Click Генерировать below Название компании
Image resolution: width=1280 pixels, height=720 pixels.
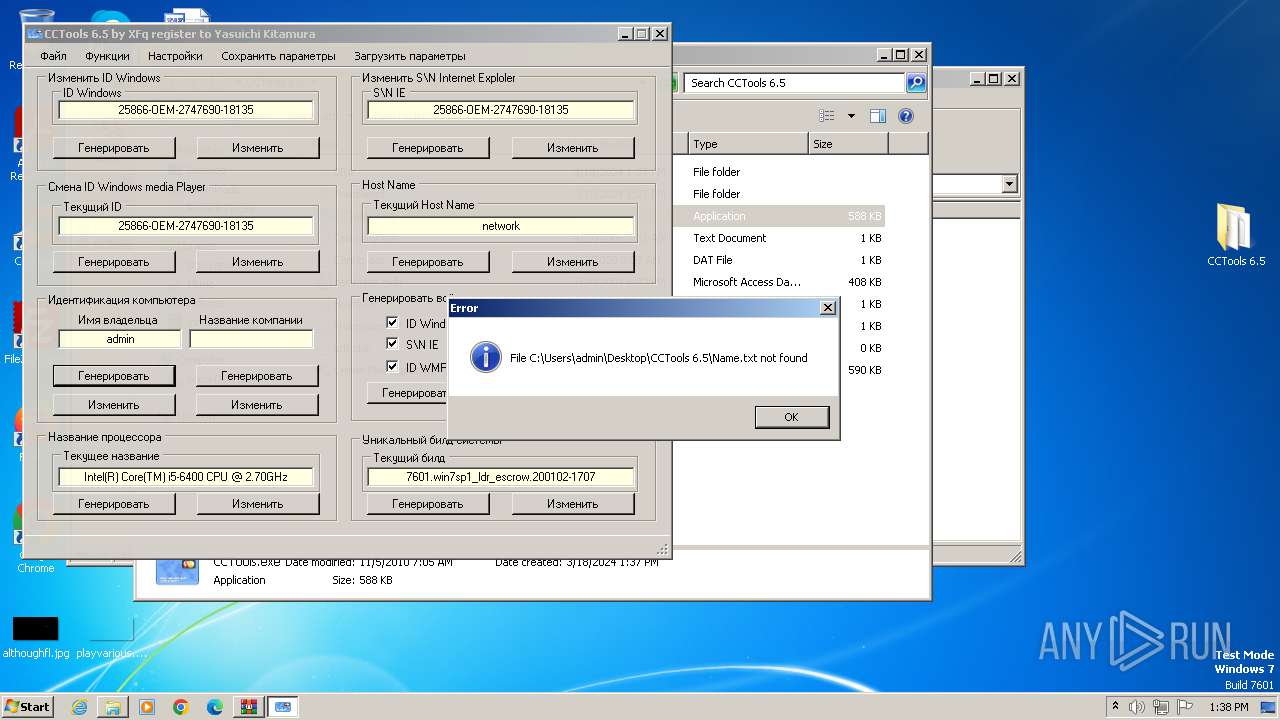257,376
